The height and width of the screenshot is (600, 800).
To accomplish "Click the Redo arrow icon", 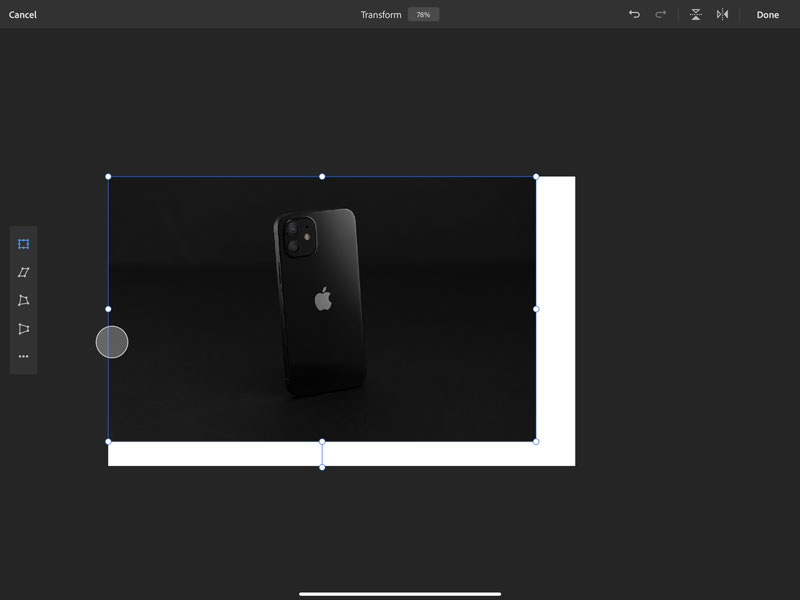I will point(660,15).
